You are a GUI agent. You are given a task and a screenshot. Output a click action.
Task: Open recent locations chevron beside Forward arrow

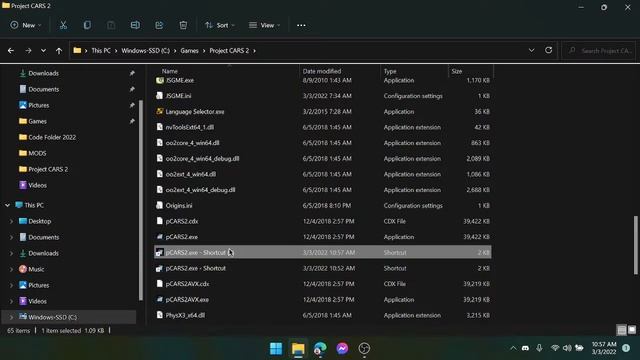point(43,51)
